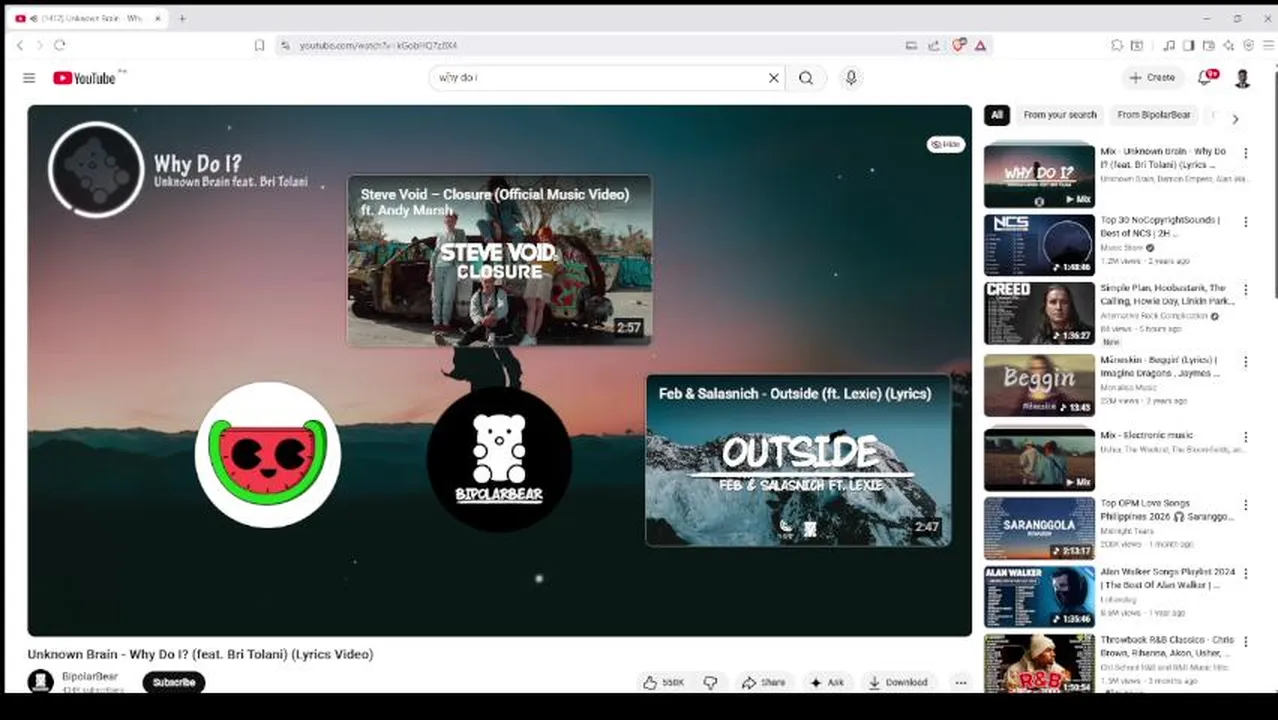
Task: Open the account avatar menu
Action: pos(1243,78)
